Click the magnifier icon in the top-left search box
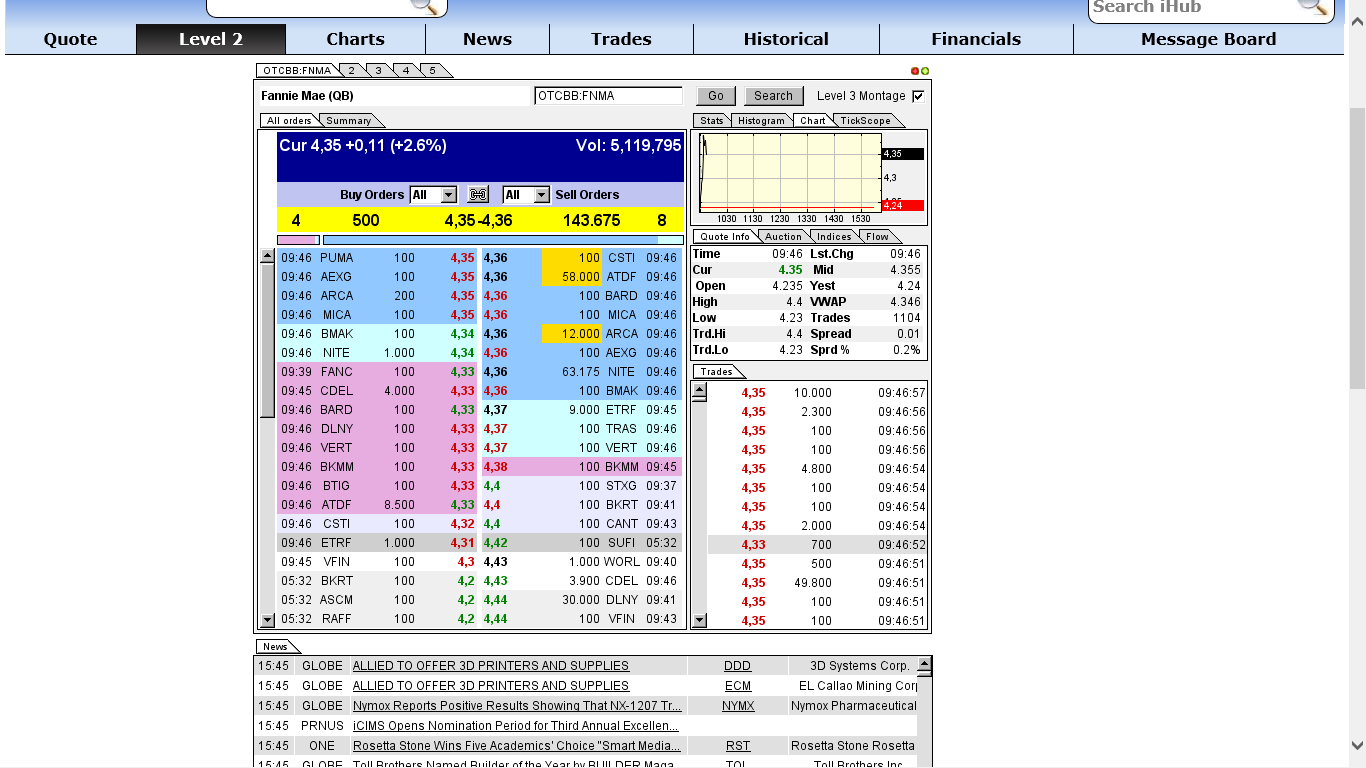 [x=425, y=7]
